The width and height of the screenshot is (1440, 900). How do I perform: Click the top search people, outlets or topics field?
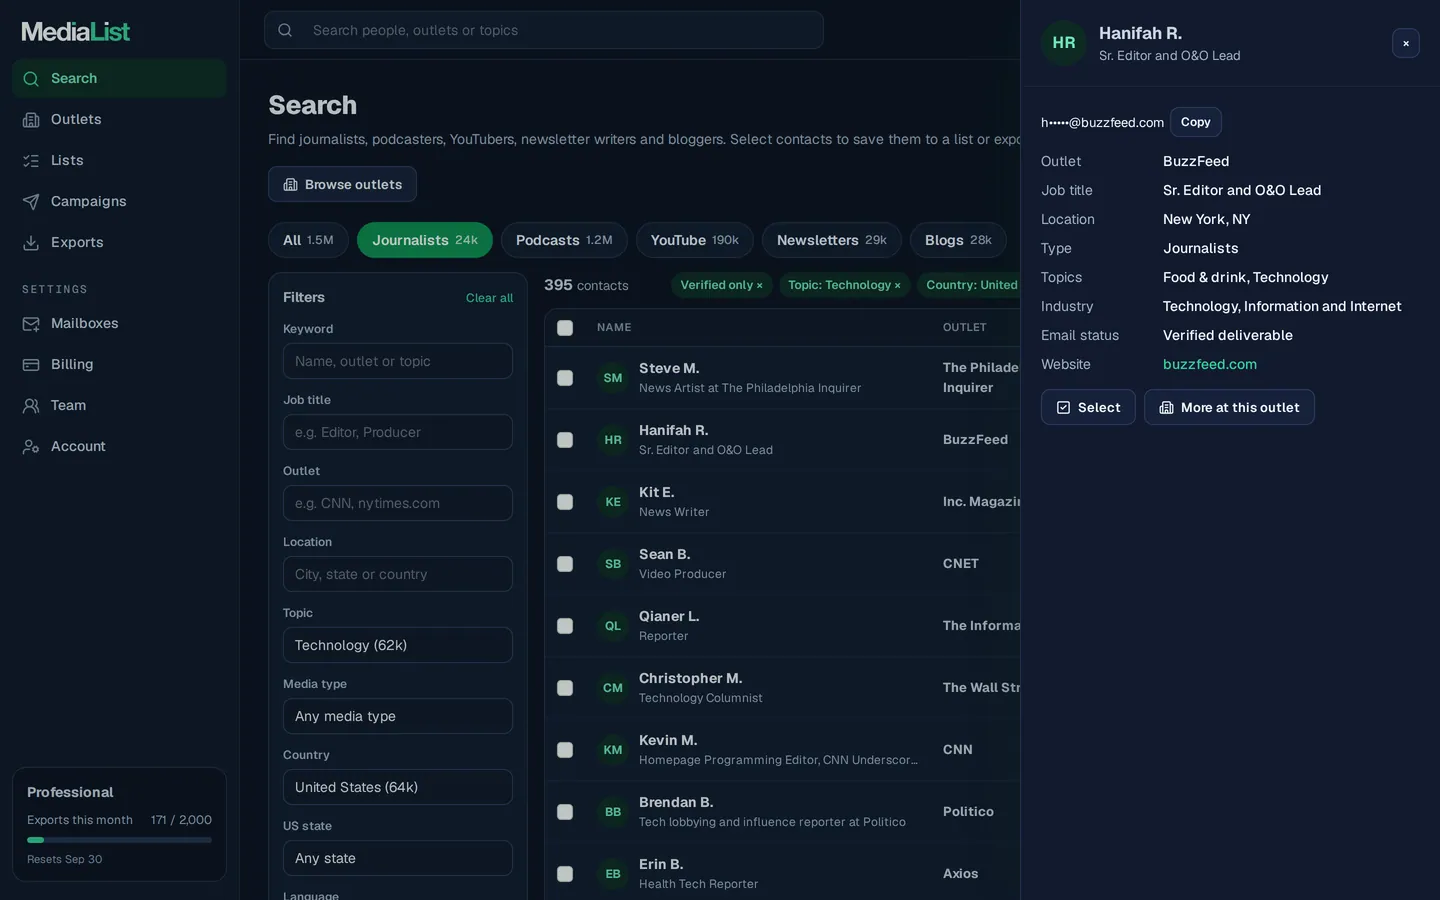(544, 30)
